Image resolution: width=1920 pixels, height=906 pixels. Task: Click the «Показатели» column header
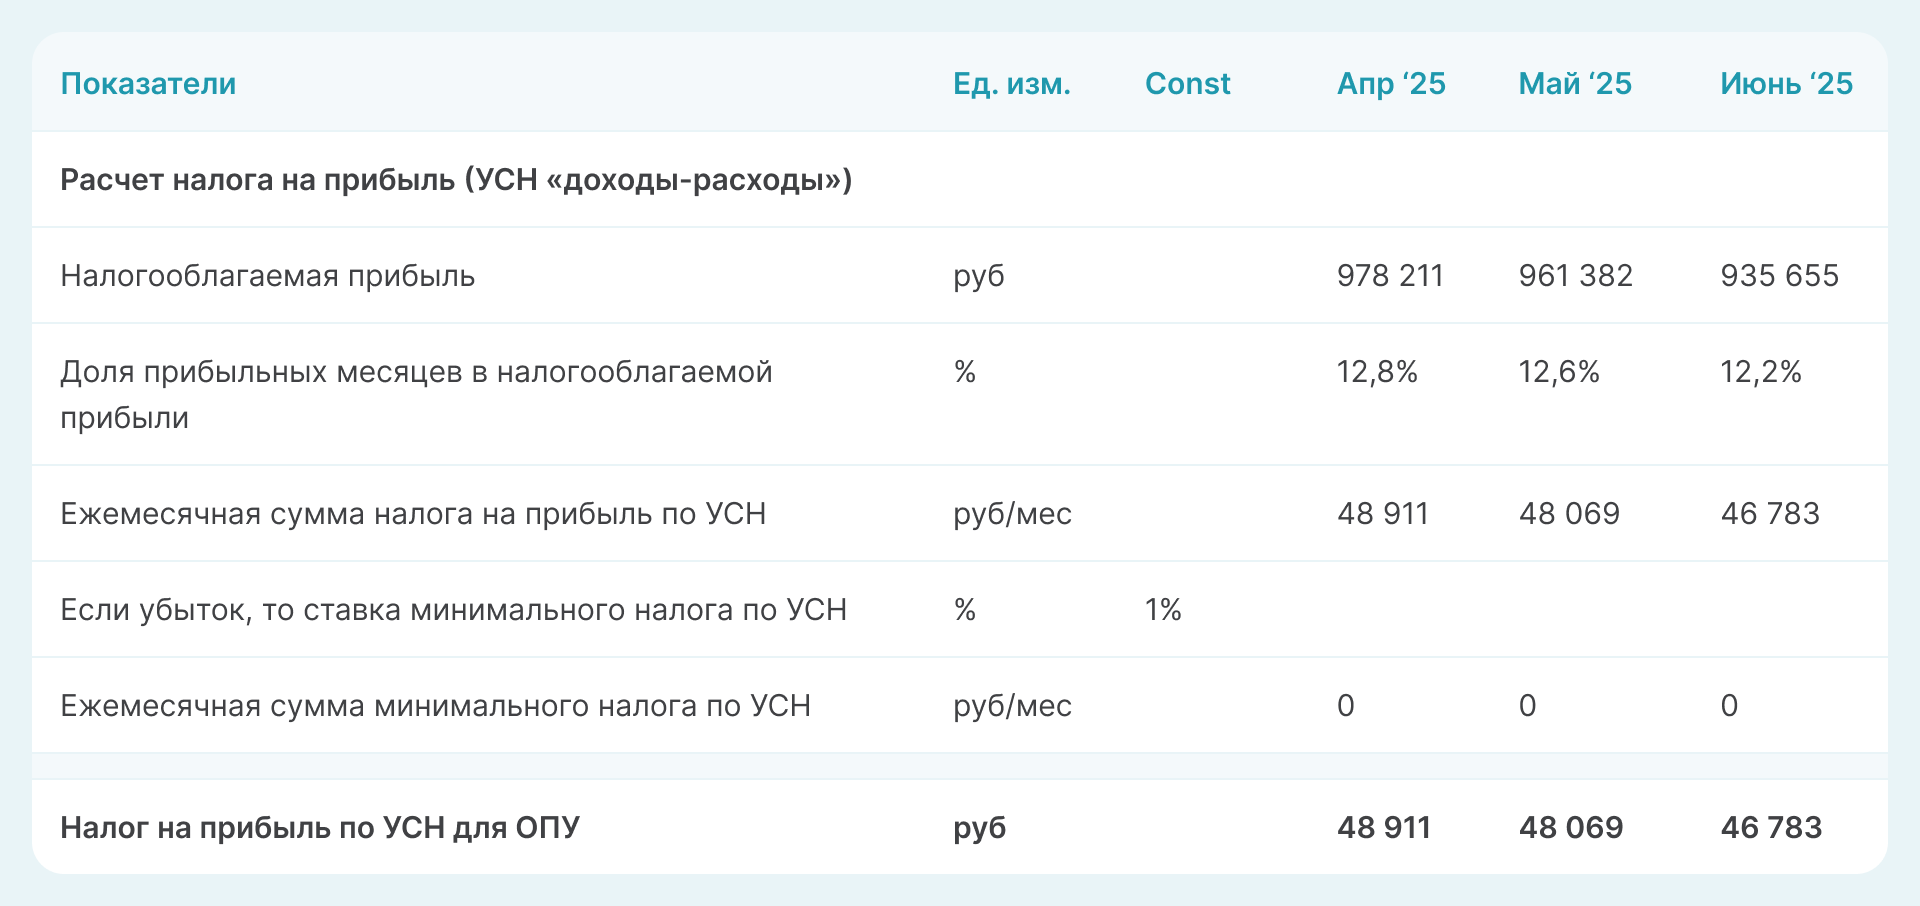click(x=148, y=84)
